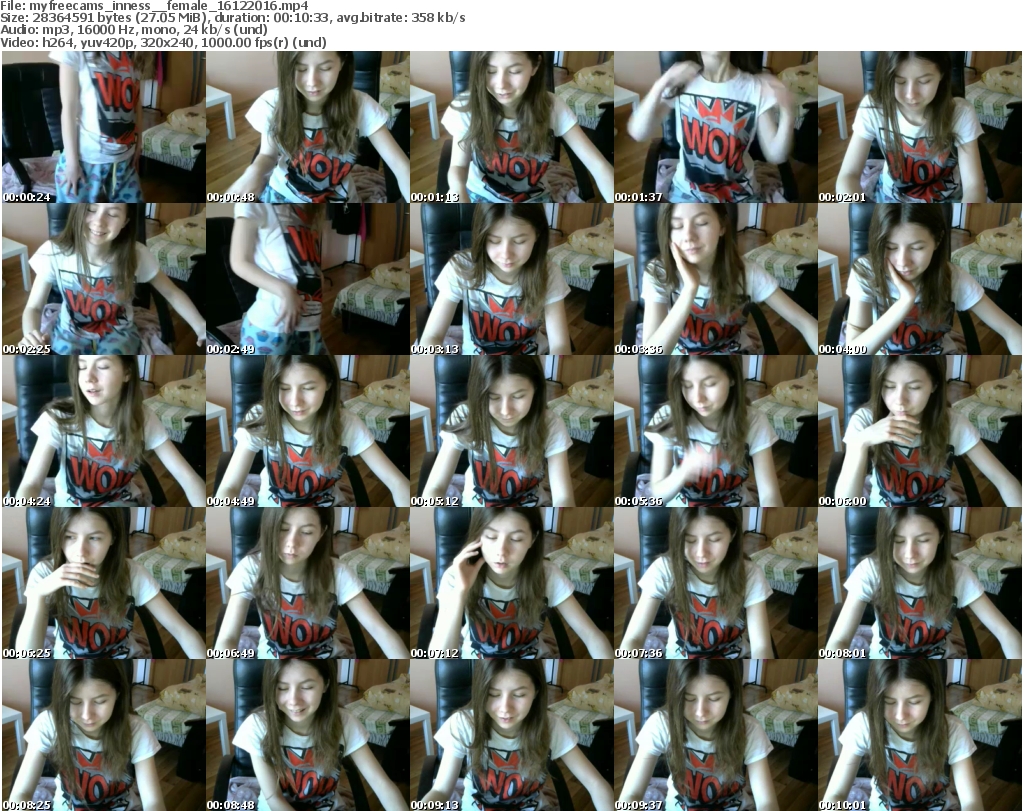This screenshot has height=811, width=1024.
Task: Open the 00:07:12 thumbnail
Action: coord(511,583)
